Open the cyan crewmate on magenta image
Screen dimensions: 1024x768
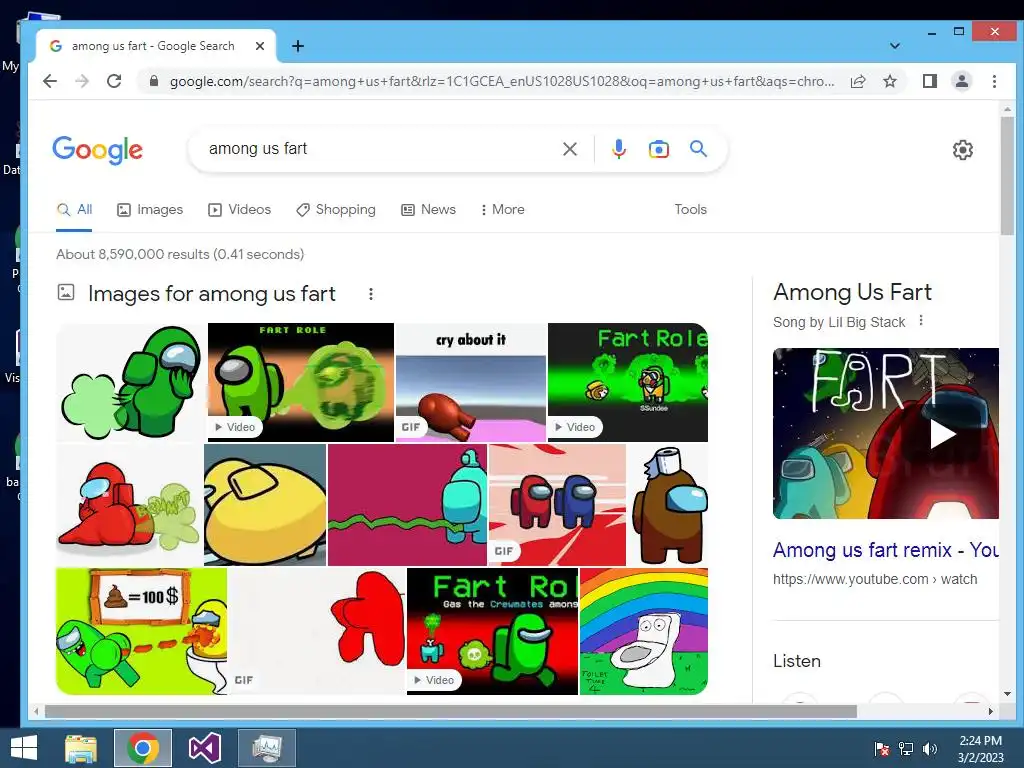pyautogui.click(x=408, y=505)
